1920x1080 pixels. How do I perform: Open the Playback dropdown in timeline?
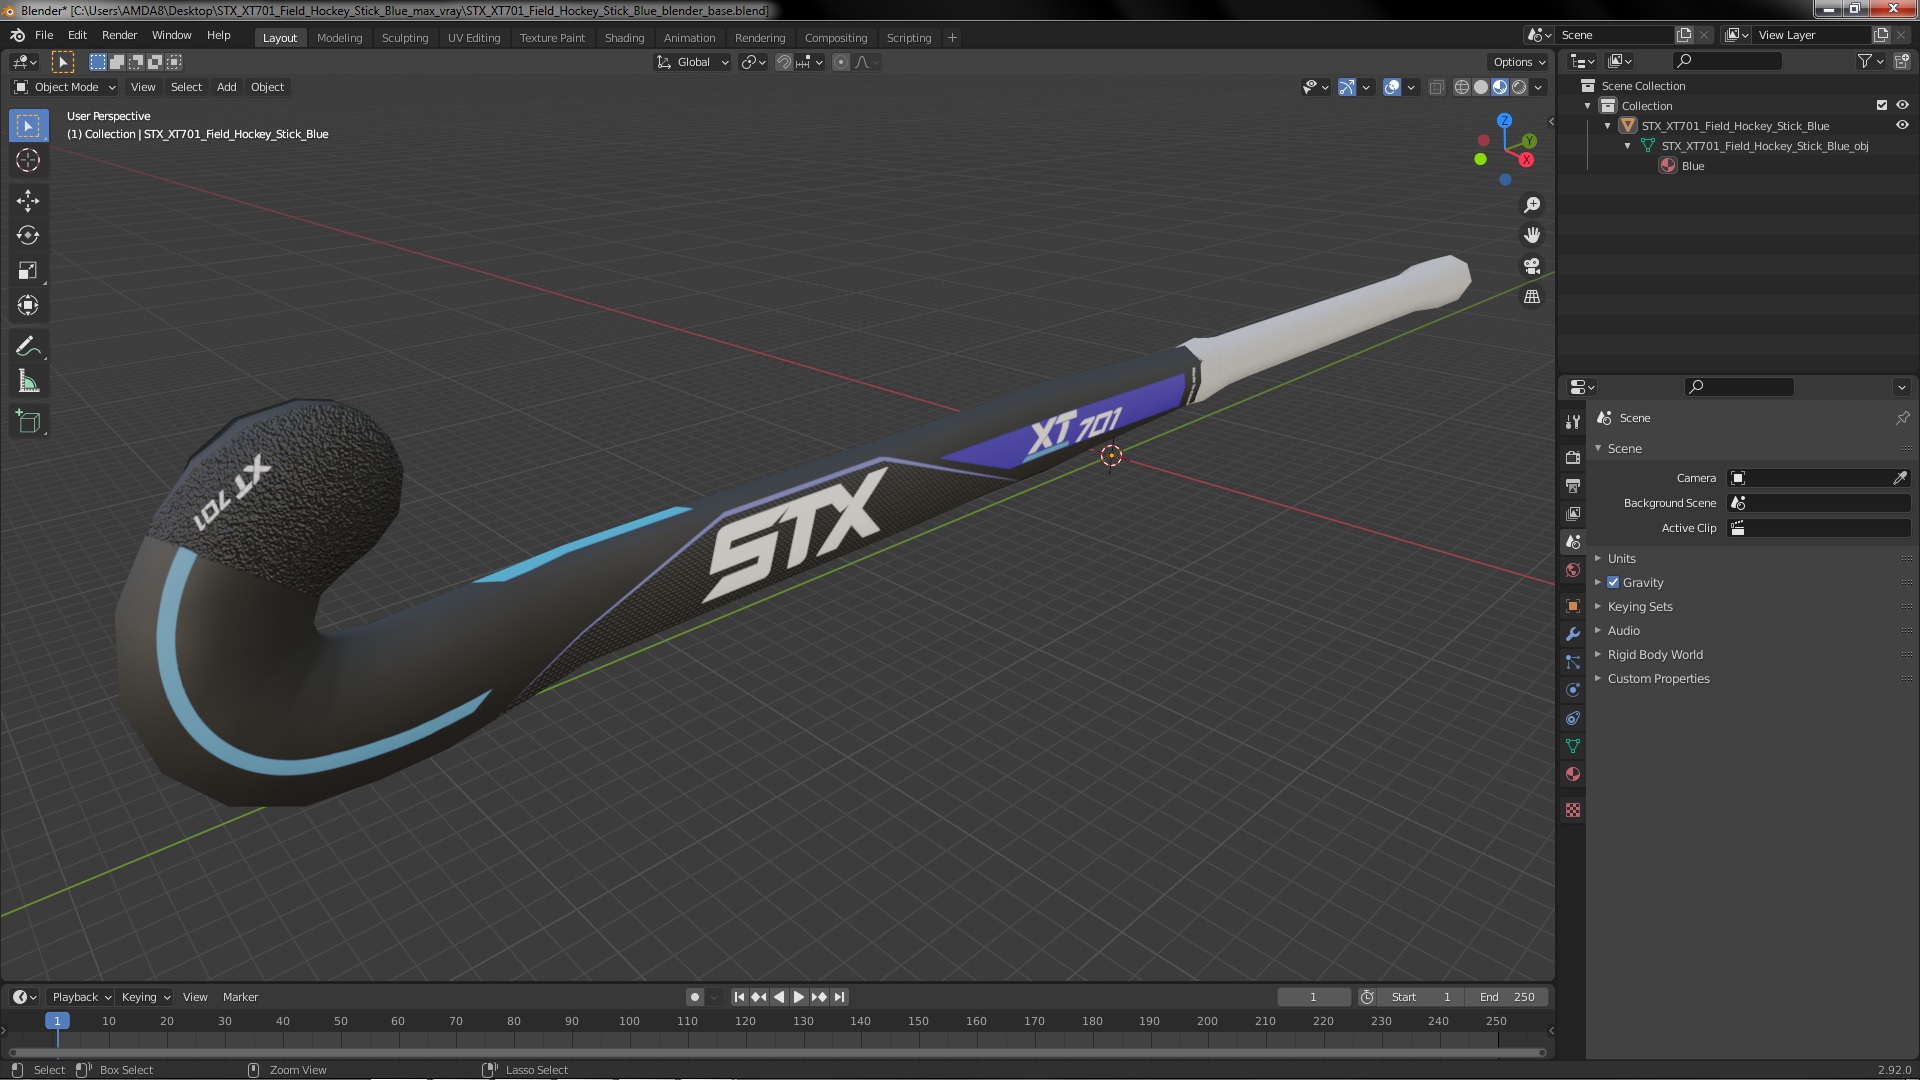point(81,997)
